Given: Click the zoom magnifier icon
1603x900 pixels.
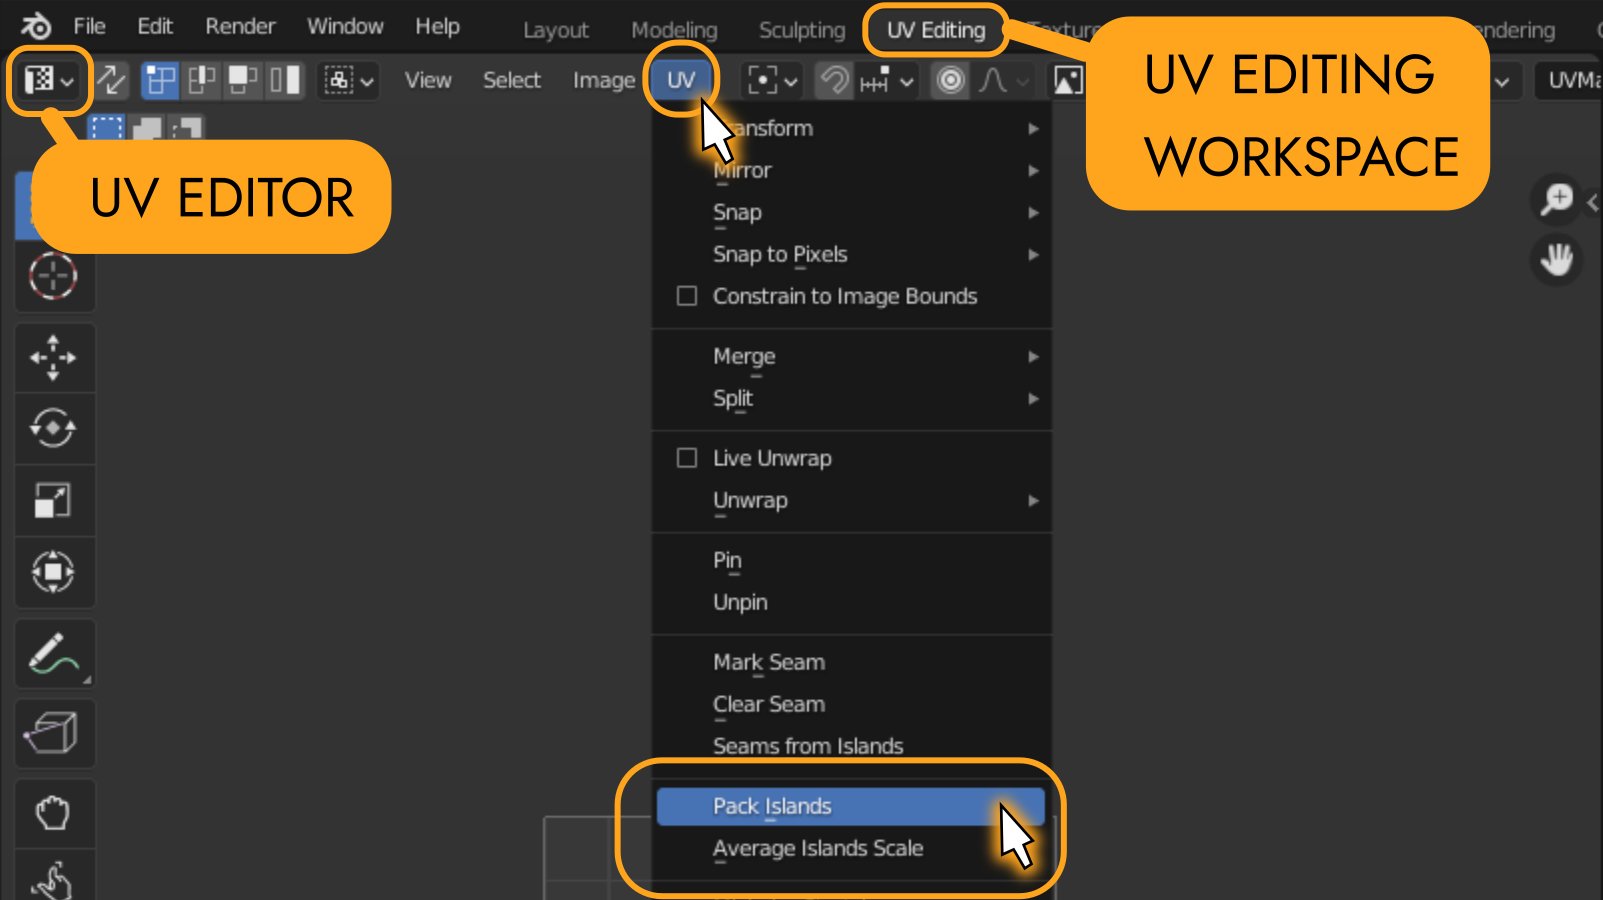Looking at the screenshot, I should coord(1556,200).
